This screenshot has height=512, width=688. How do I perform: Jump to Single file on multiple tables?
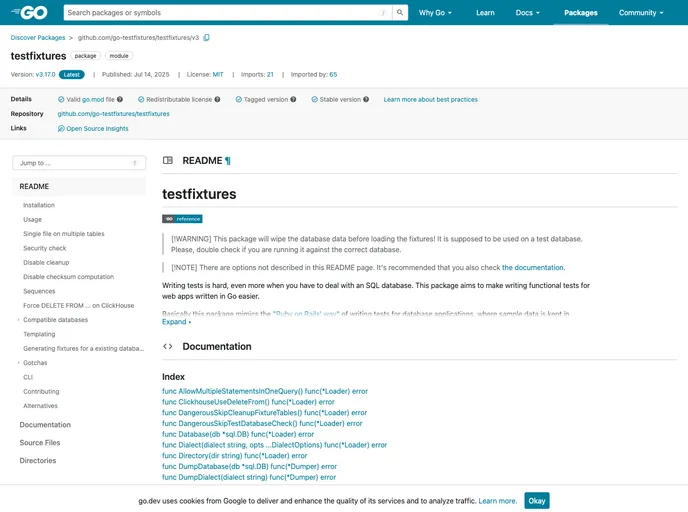[x=64, y=234]
